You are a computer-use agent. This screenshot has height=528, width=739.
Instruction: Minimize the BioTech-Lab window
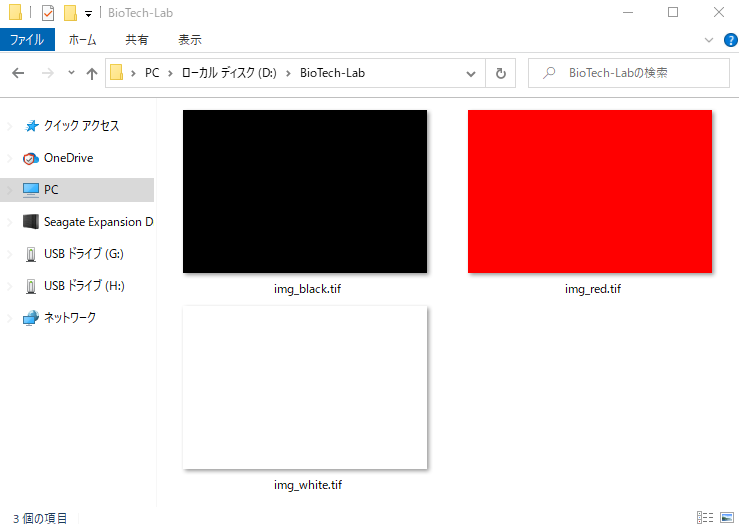[628, 13]
